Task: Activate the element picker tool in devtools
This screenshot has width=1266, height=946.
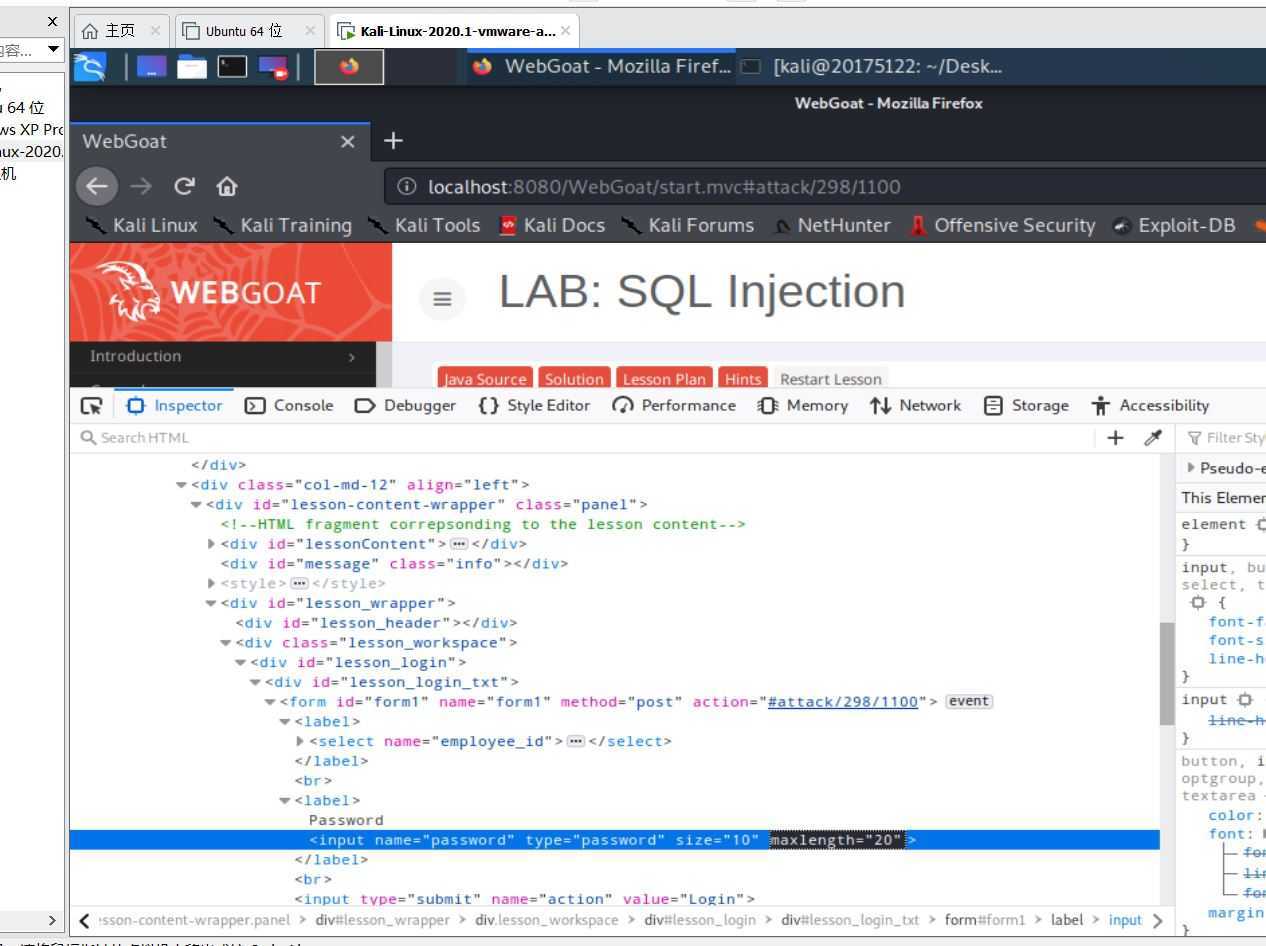Action: tap(92, 405)
